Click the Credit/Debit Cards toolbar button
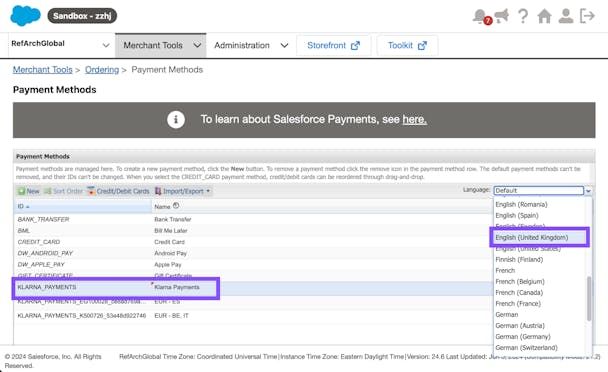The height and width of the screenshot is (372, 608). click(118, 191)
